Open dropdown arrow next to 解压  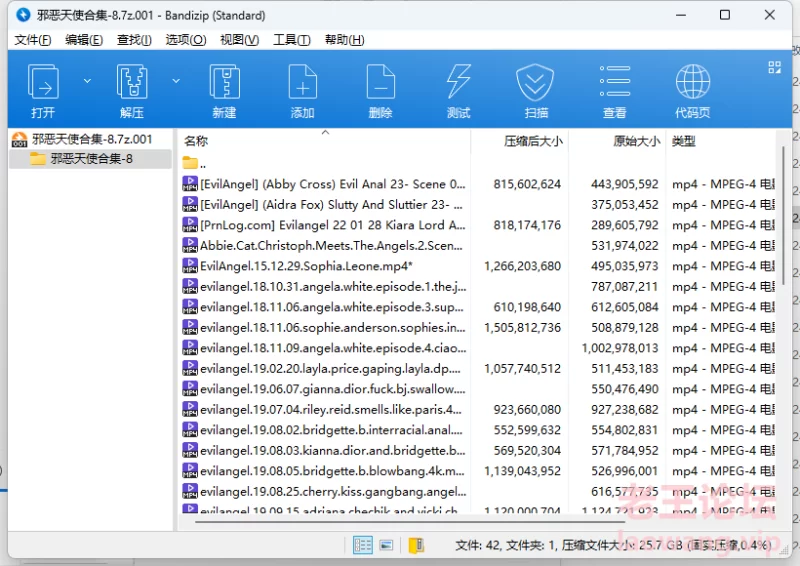click(x=176, y=81)
